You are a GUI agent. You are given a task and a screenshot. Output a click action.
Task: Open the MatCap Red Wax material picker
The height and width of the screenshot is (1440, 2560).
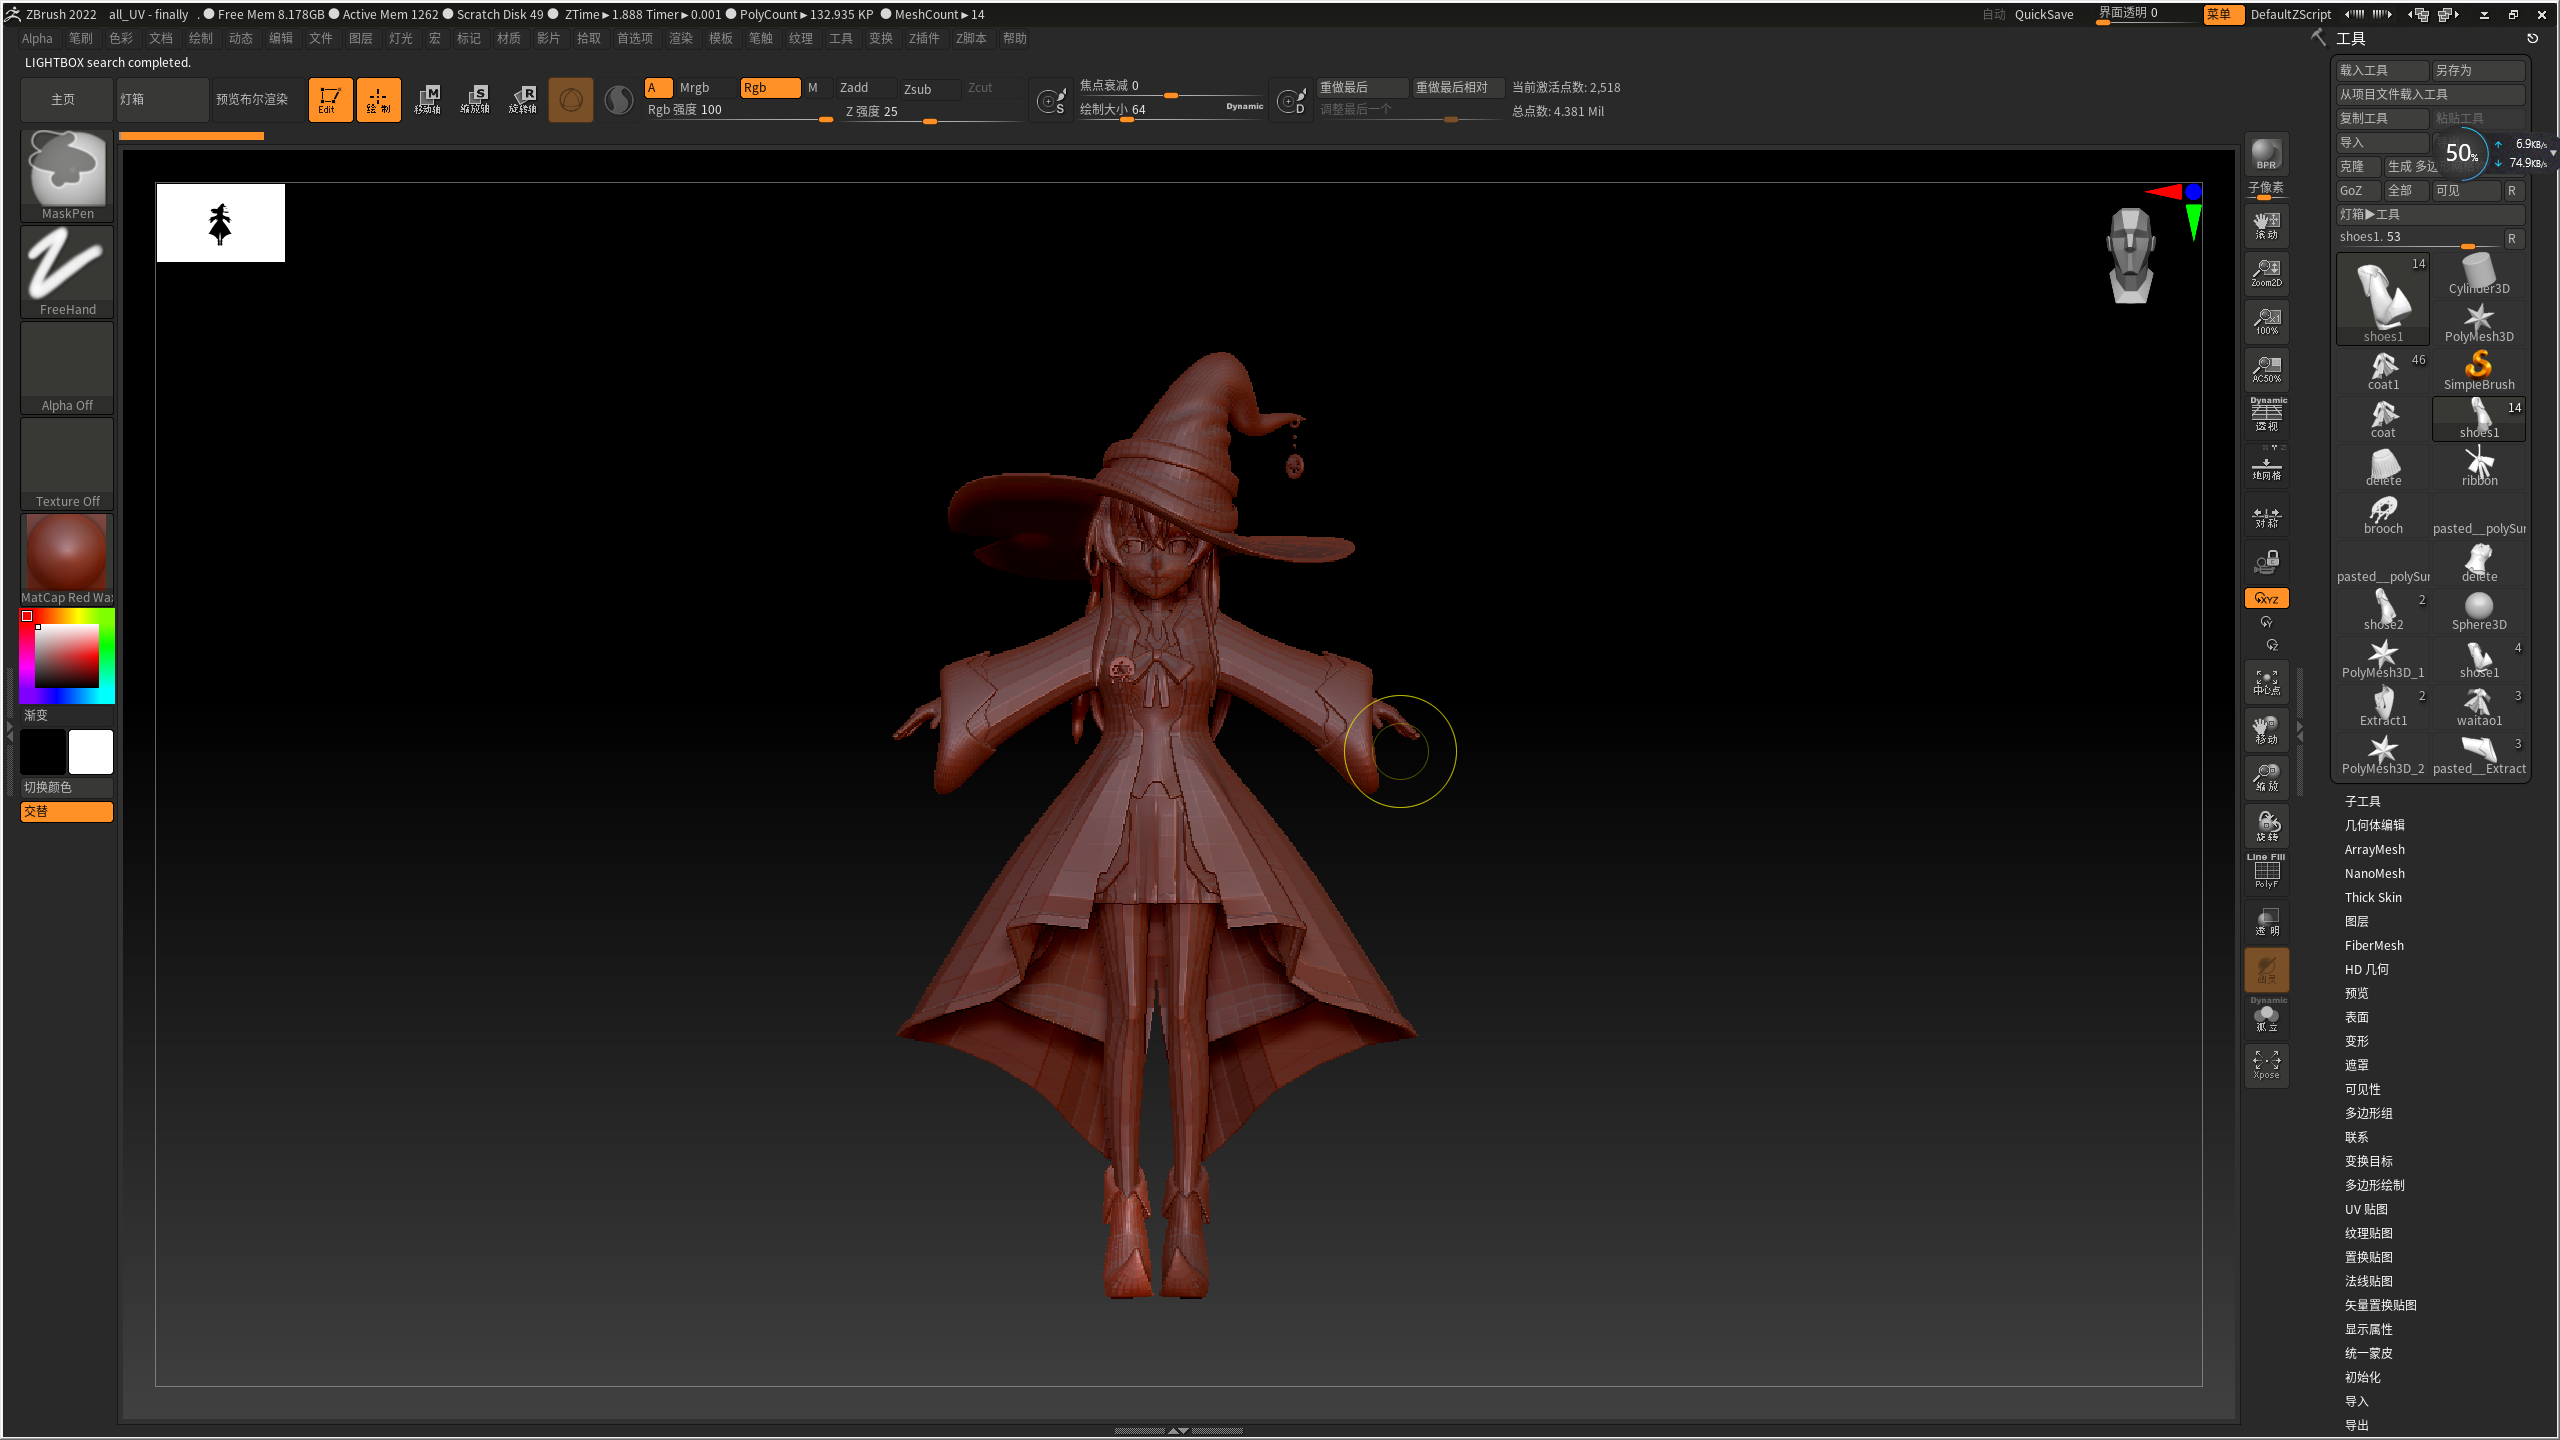(66, 551)
